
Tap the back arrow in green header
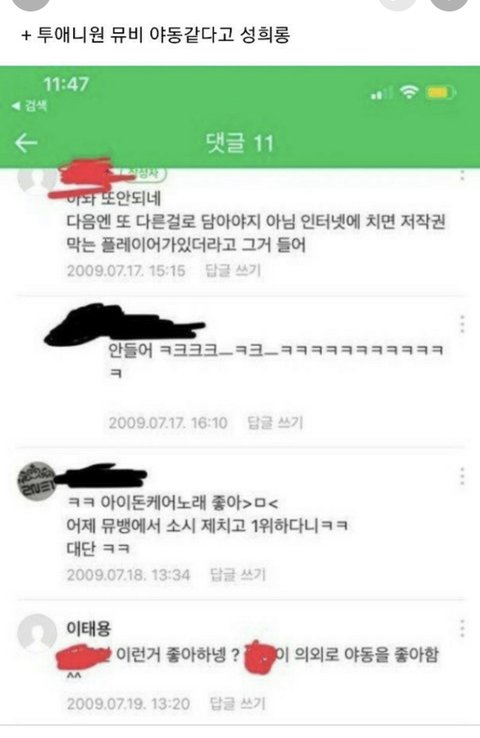(26, 143)
